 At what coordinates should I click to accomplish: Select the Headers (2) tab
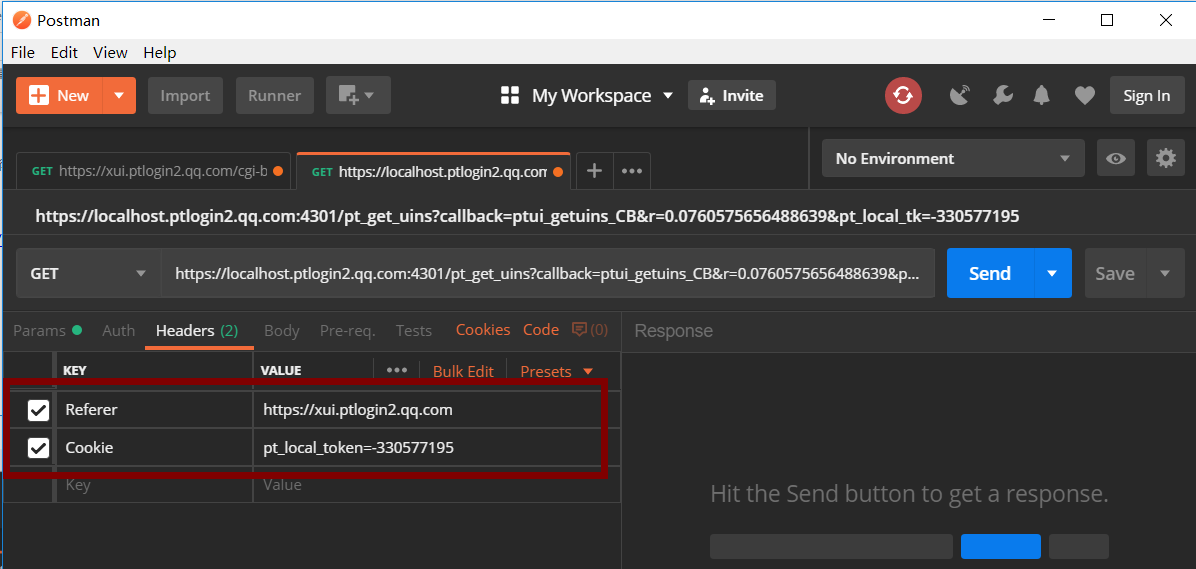coord(198,330)
